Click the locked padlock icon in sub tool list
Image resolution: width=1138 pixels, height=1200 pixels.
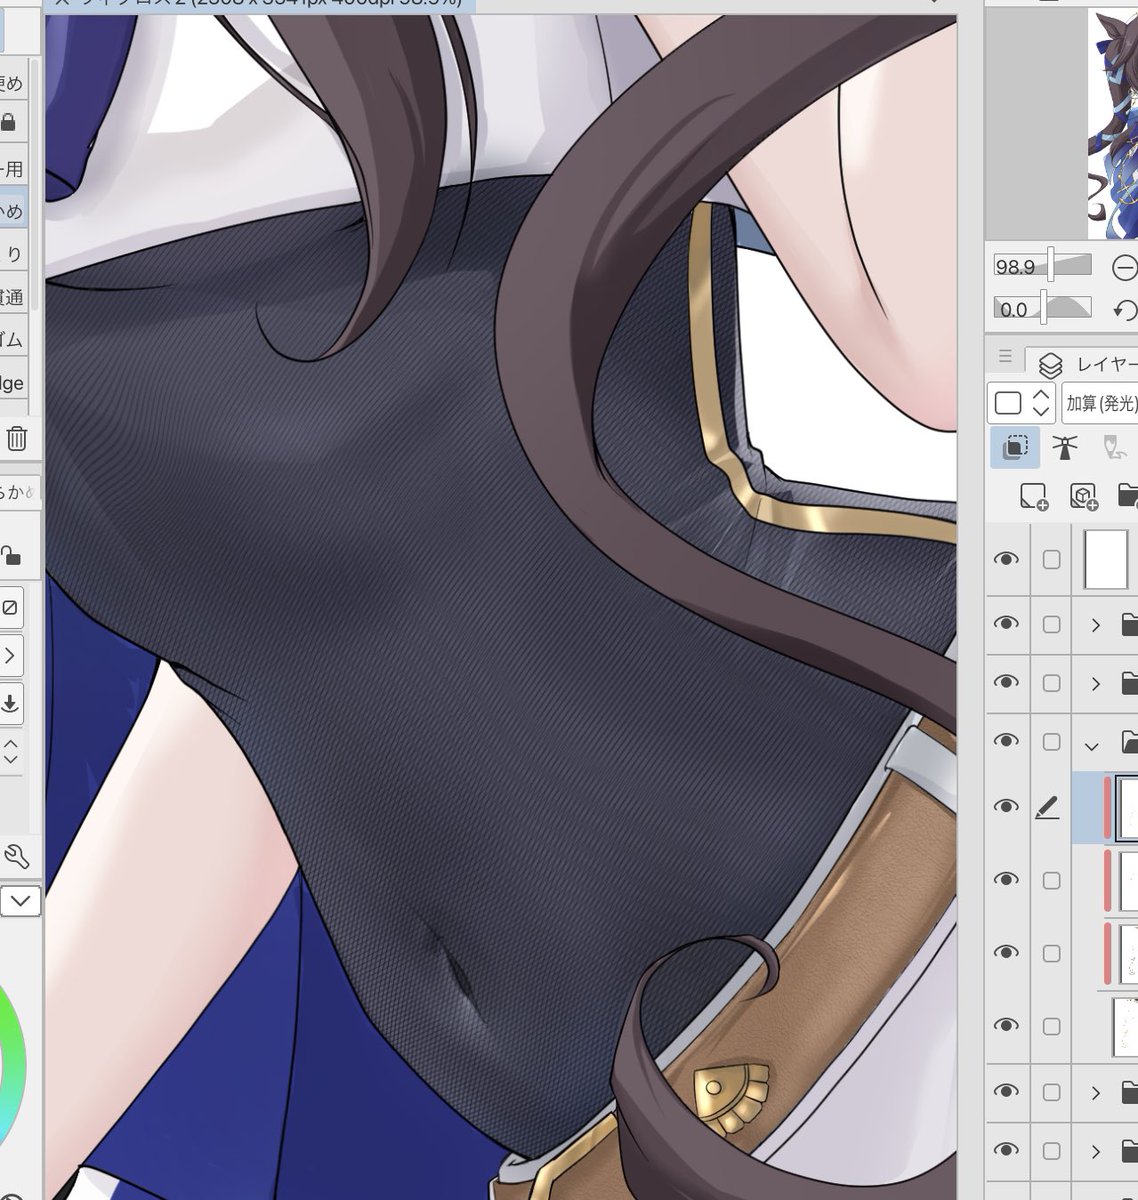[9, 123]
